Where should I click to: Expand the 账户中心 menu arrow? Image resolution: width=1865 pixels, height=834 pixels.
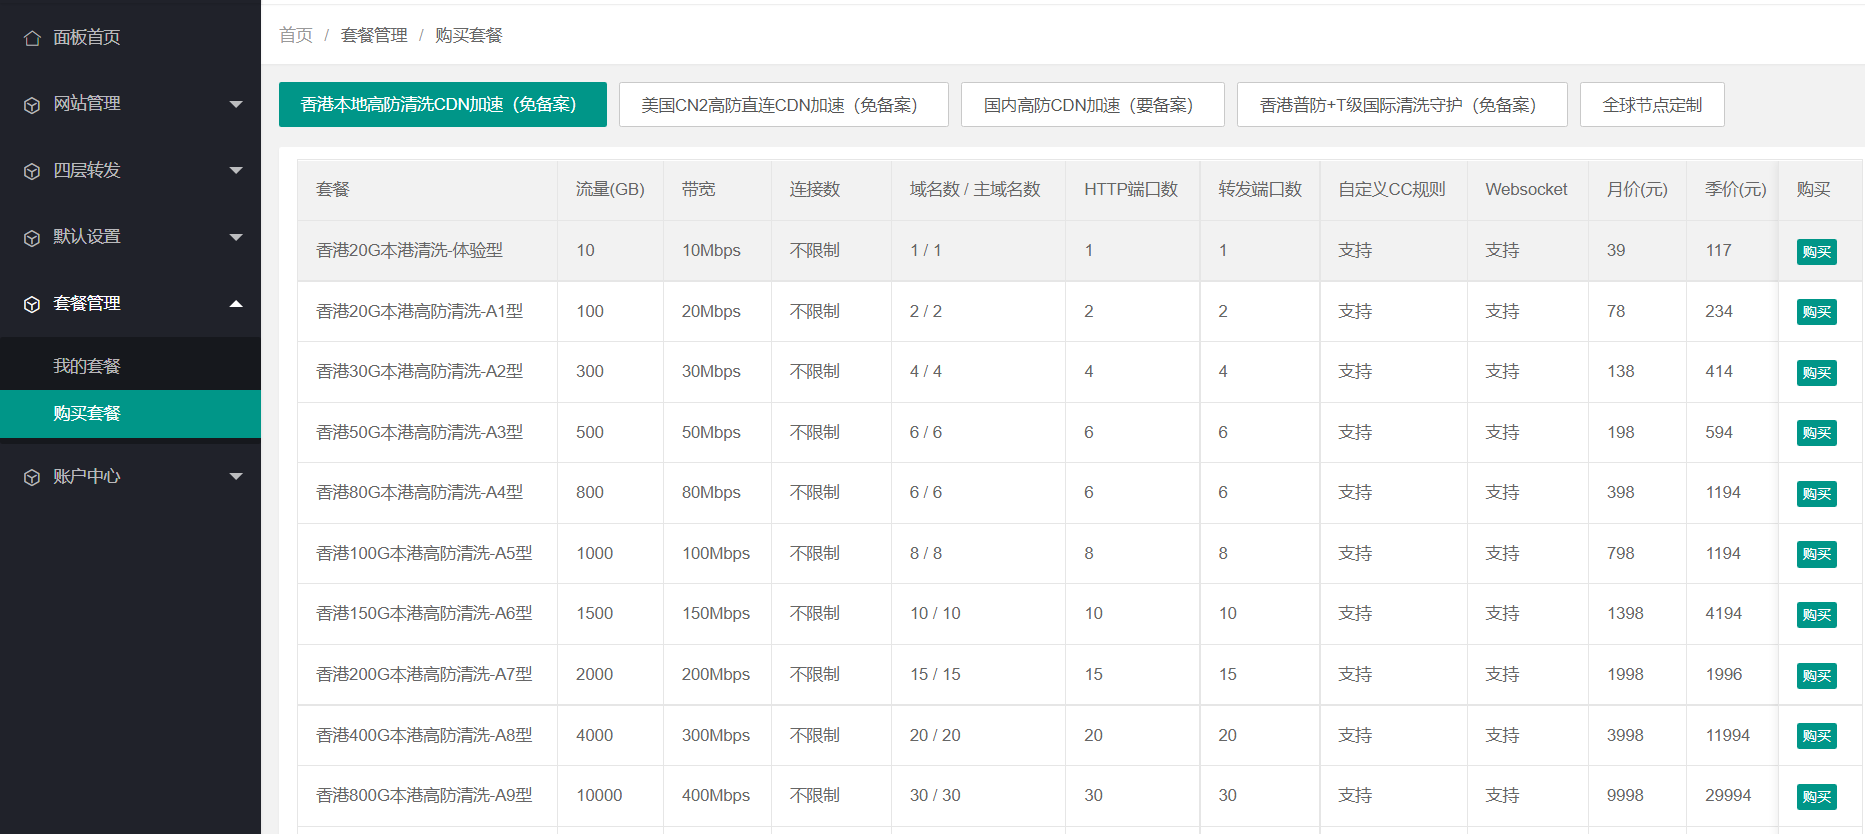pos(236,476)
